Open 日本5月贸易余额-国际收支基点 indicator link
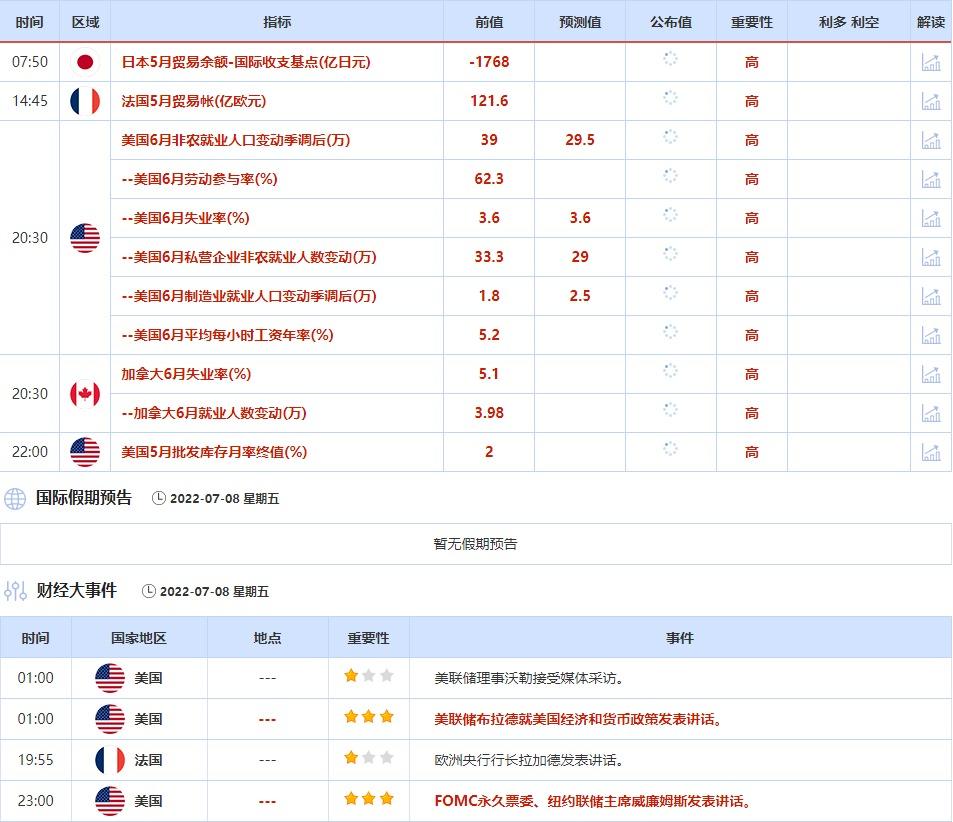This screenshot has width=953, height=822. click(x=246, y=62)
